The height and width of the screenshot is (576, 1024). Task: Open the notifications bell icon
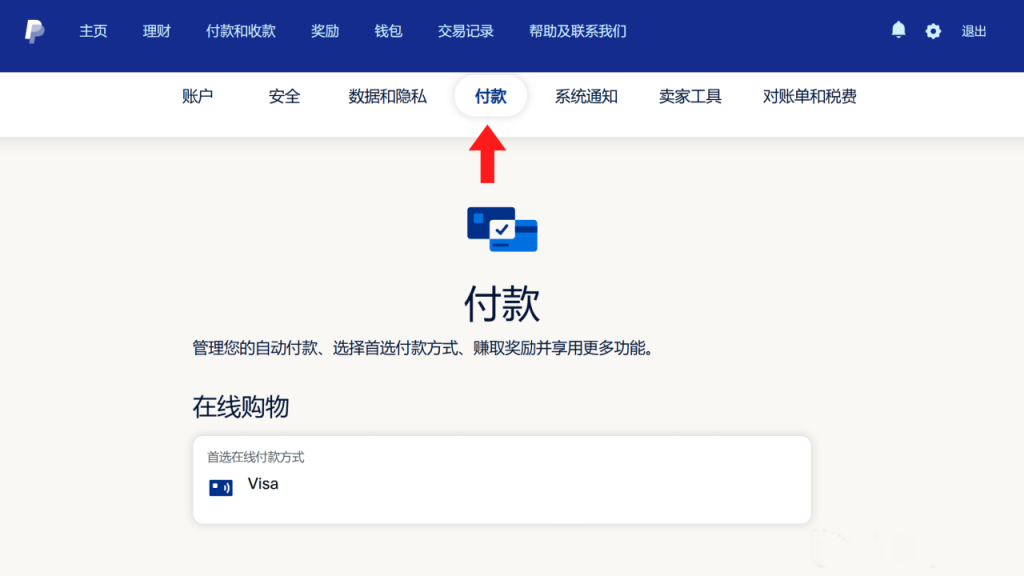tap(899, 30)
